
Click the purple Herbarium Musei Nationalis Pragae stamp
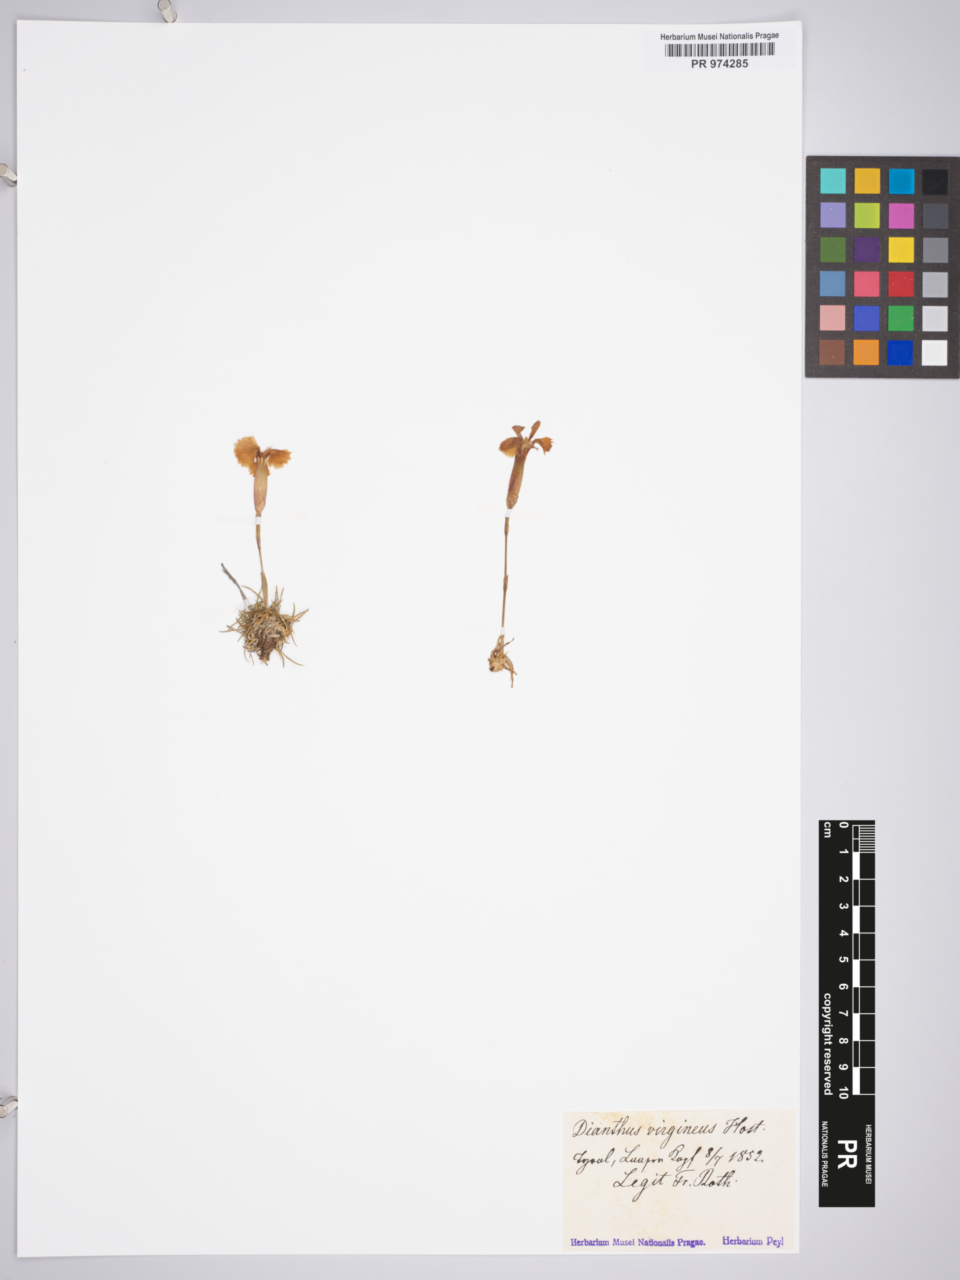(x=638, y=1242)
